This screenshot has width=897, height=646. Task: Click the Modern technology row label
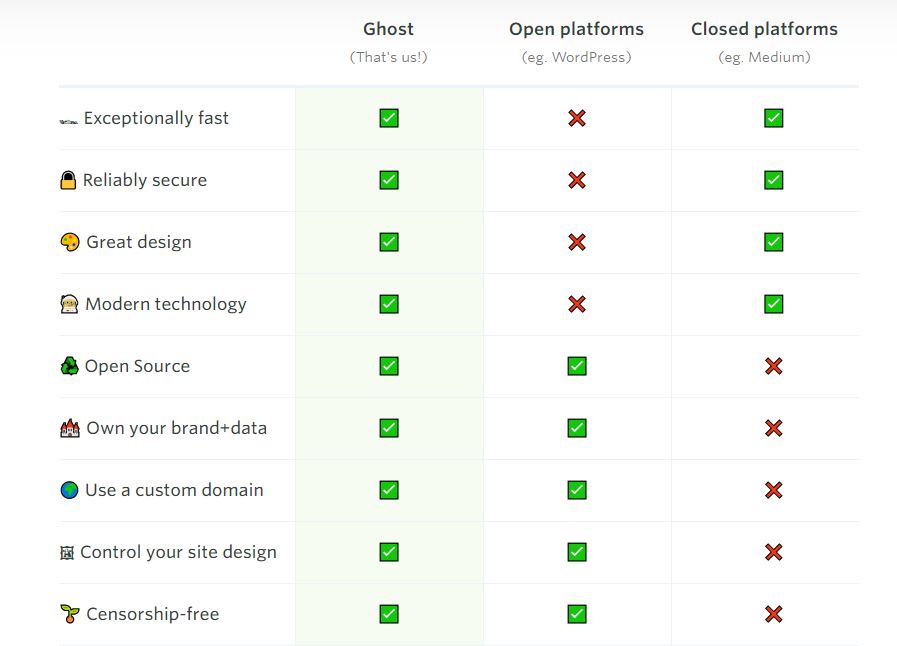pos(166,304)
